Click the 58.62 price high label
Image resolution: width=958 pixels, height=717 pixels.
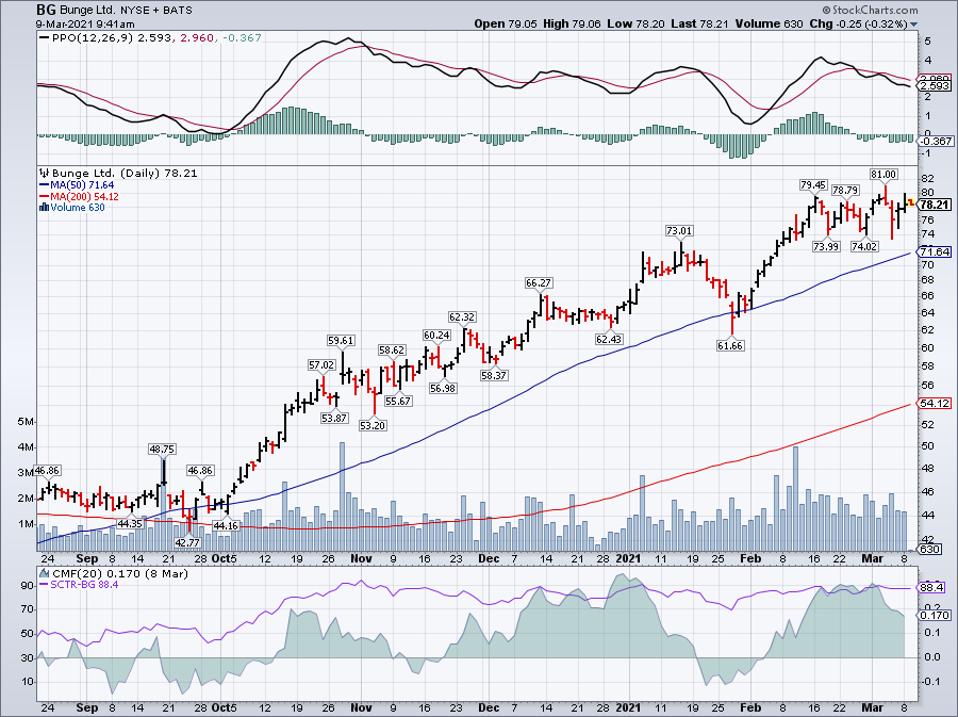pyautogui.click(x=392, y=350)
